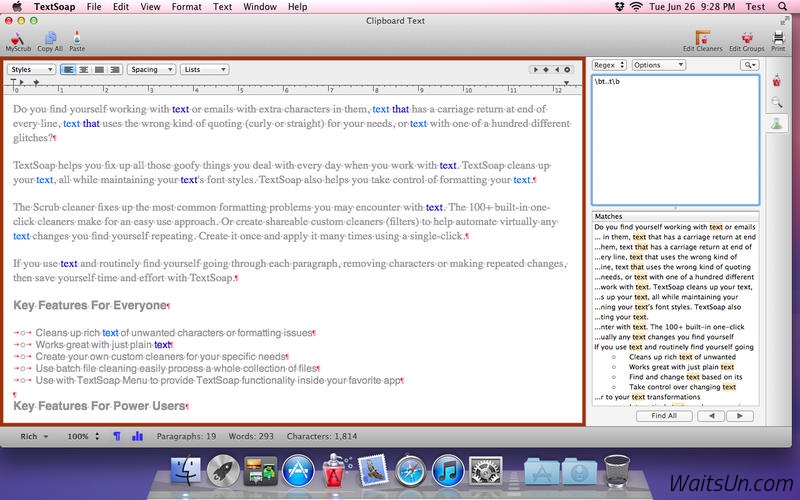
Task: Open iTunes from the Dock
Action: tap(448, 470)
